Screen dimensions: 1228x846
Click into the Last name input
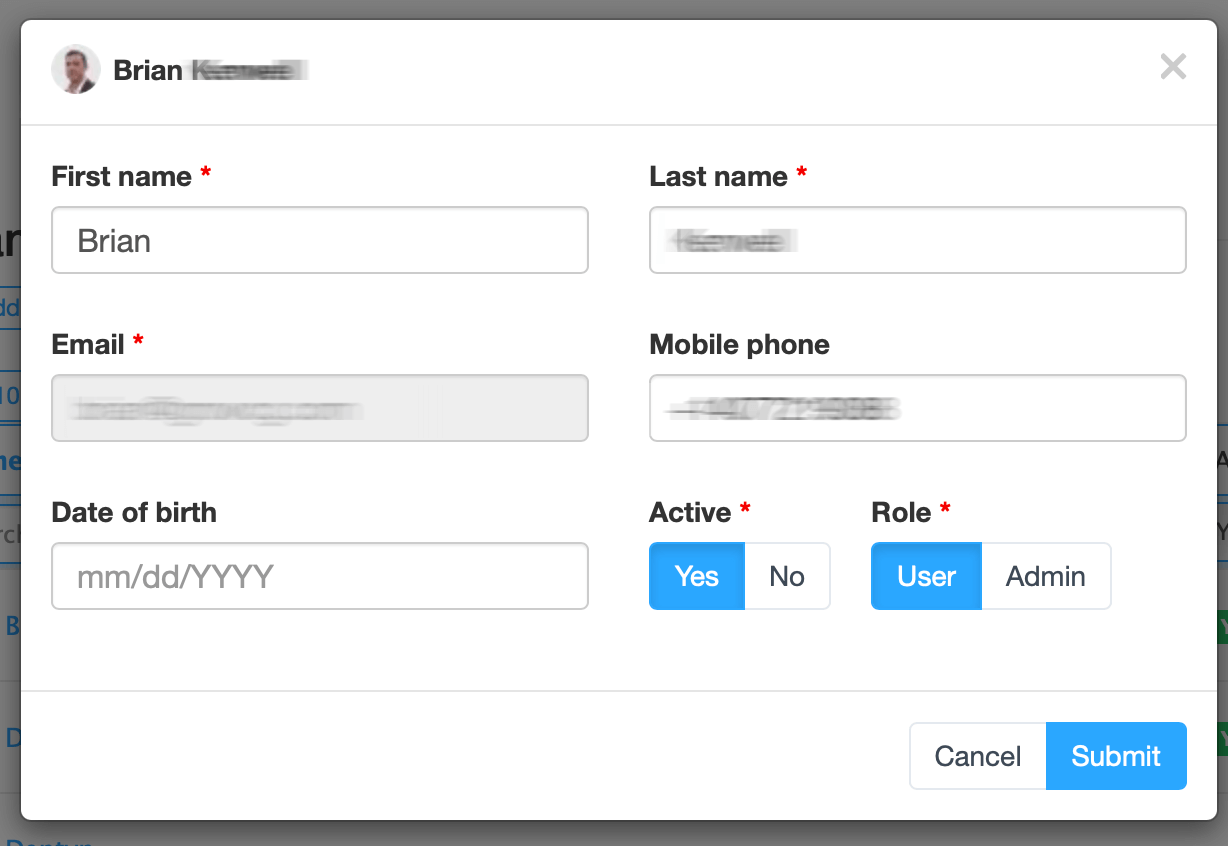point(918,240)
